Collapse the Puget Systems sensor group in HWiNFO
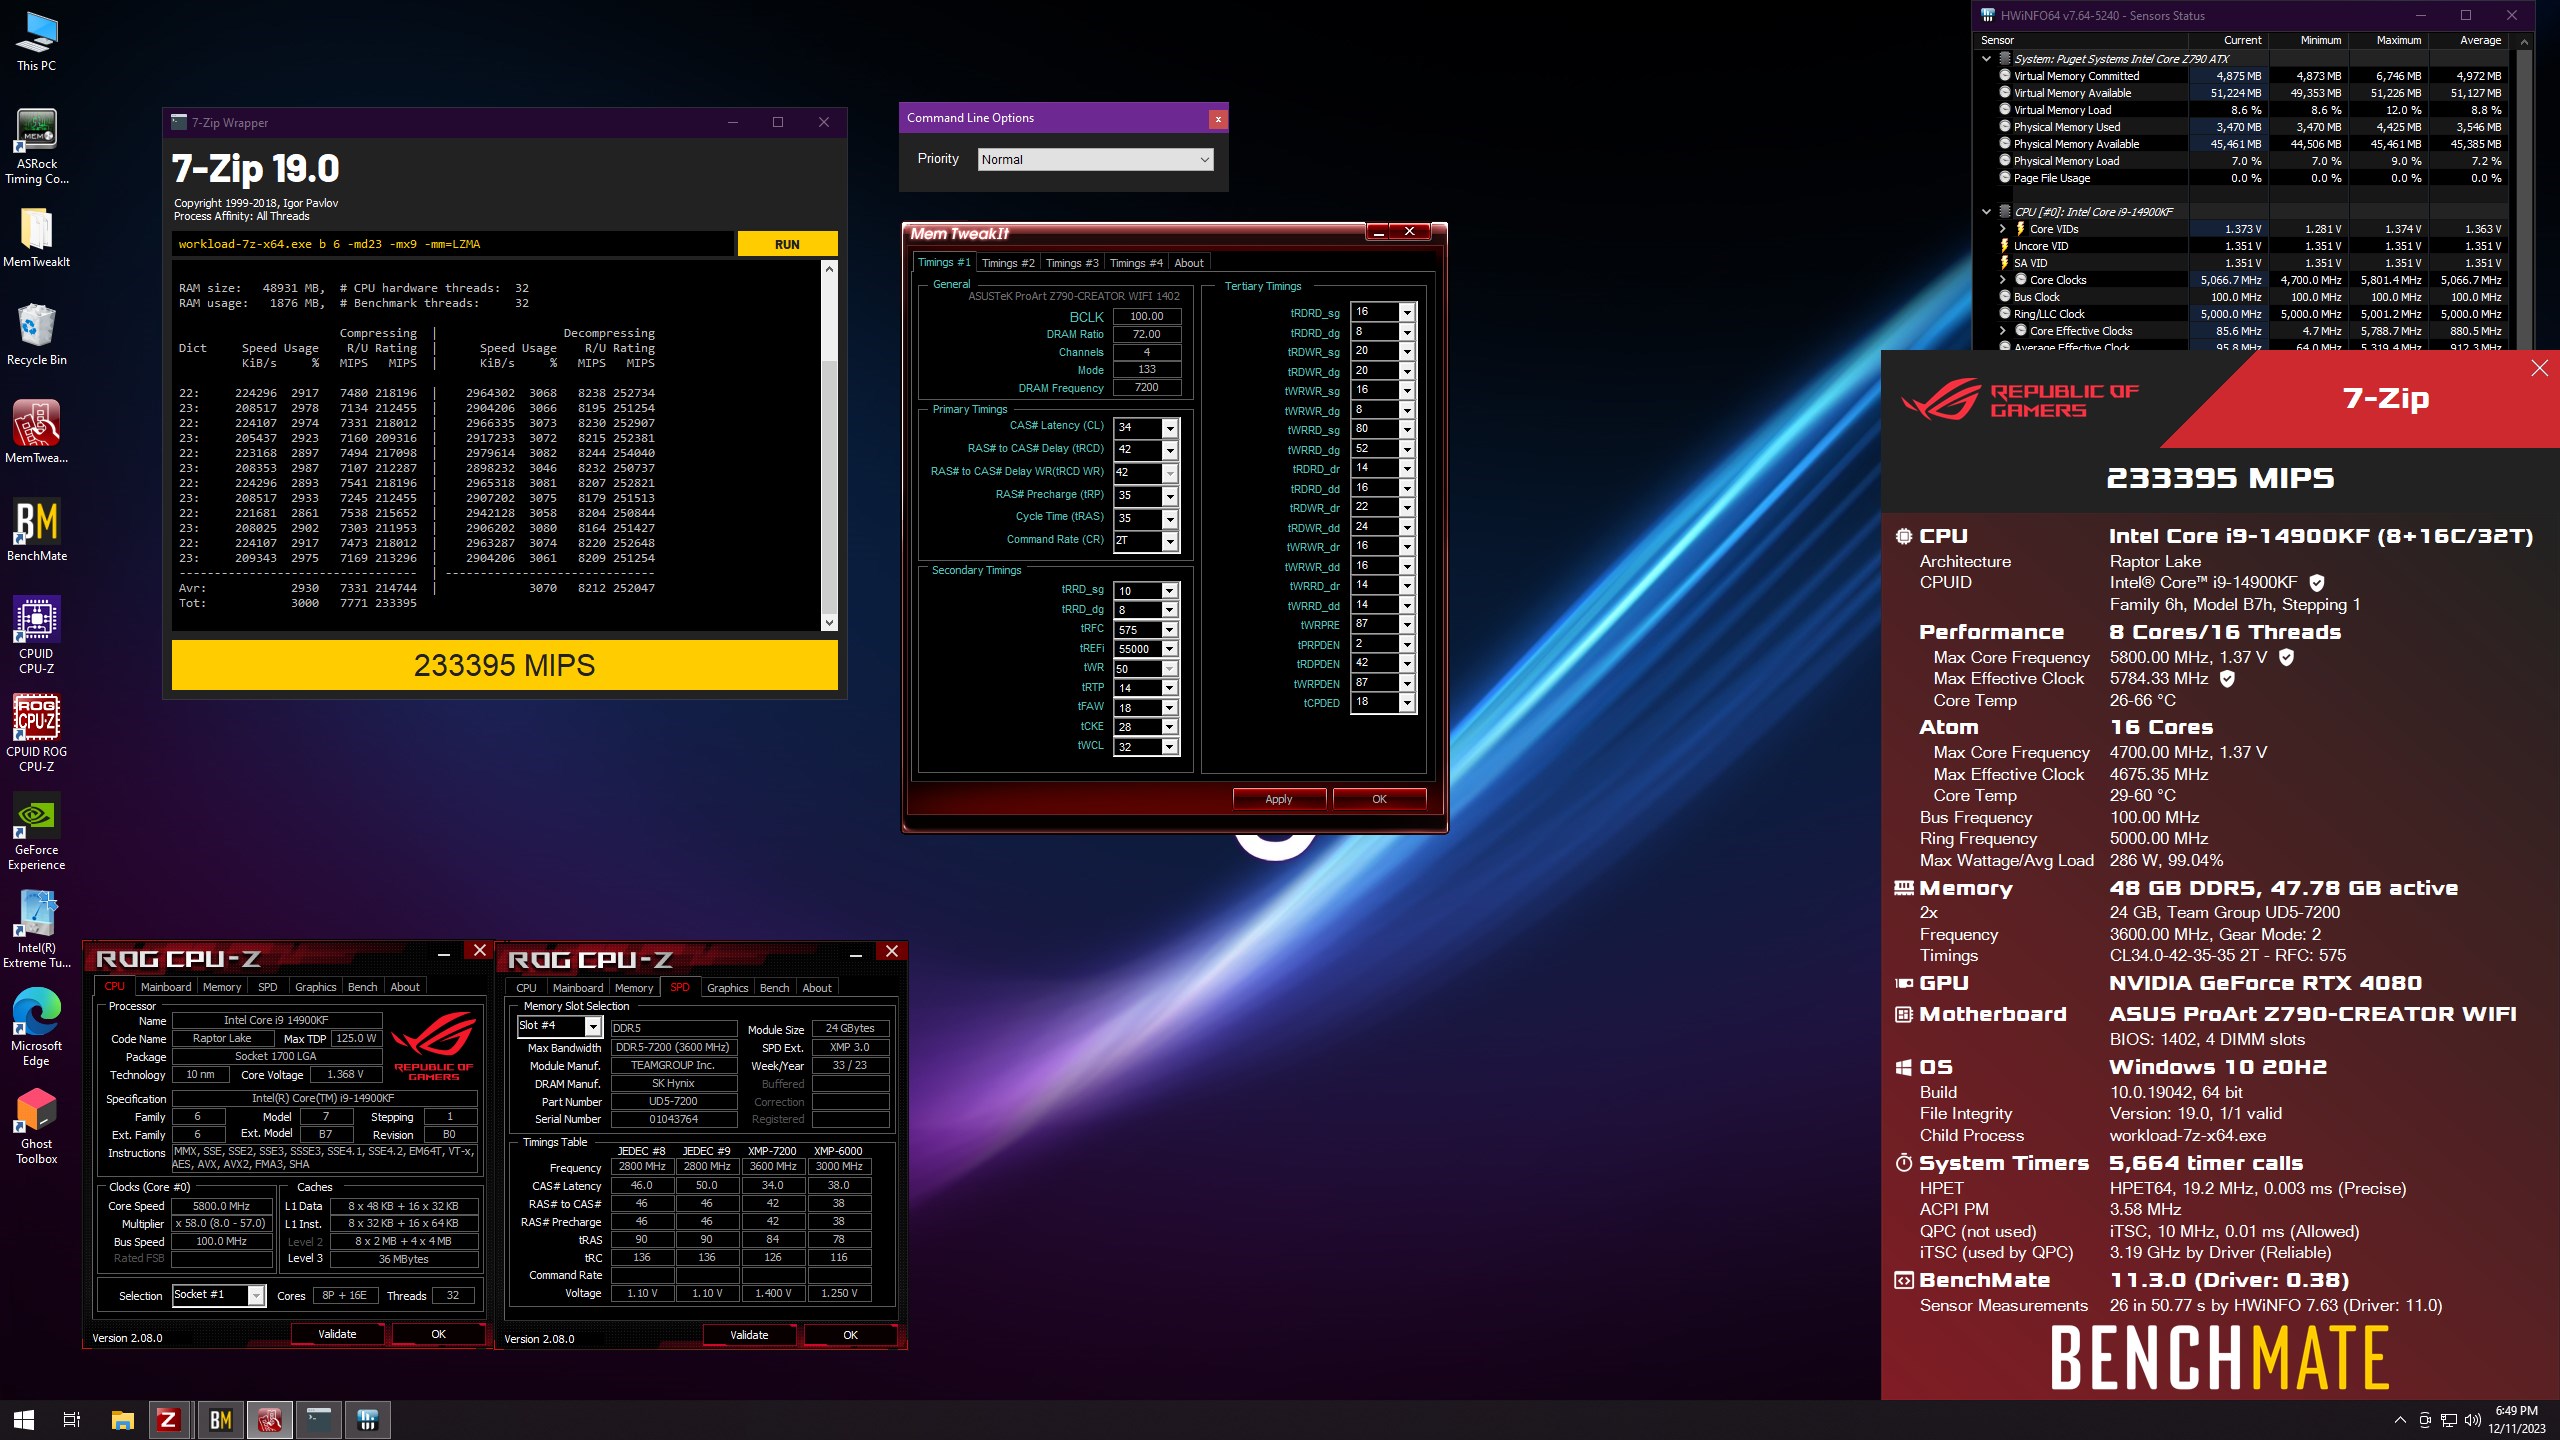Image resolution: width=2560 pixels, height=1440 pixels. (1986, 59)
